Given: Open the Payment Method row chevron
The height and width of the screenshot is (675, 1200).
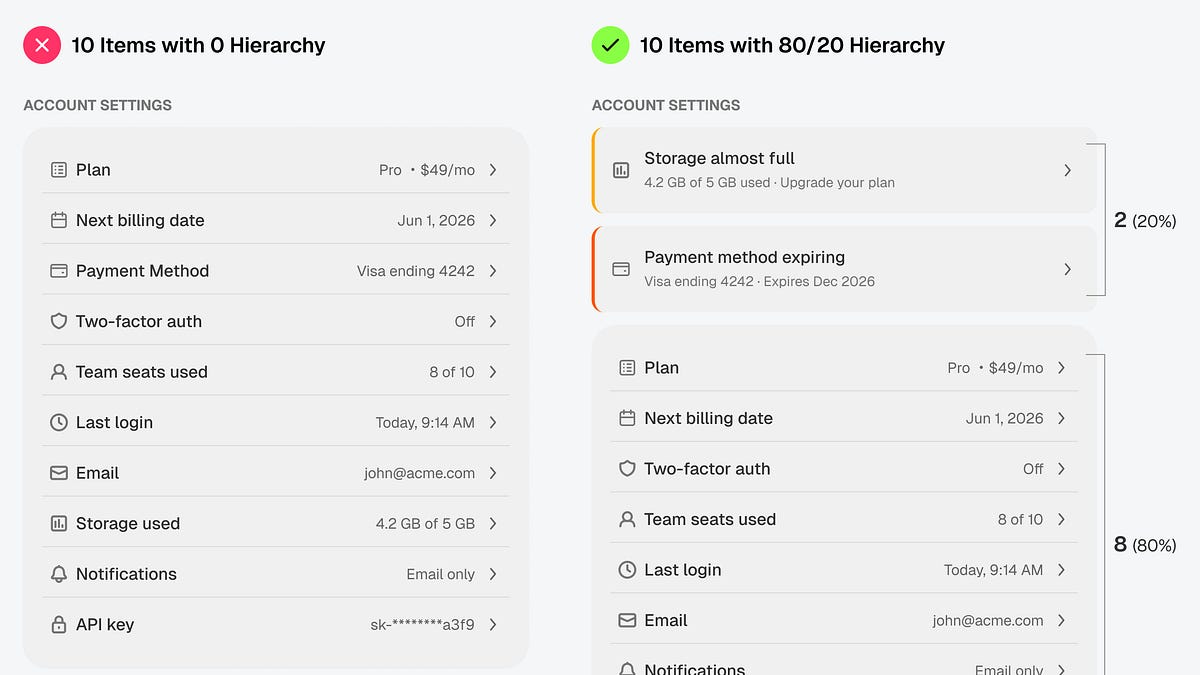Looking at the screenshot, I should click(493, 271).
